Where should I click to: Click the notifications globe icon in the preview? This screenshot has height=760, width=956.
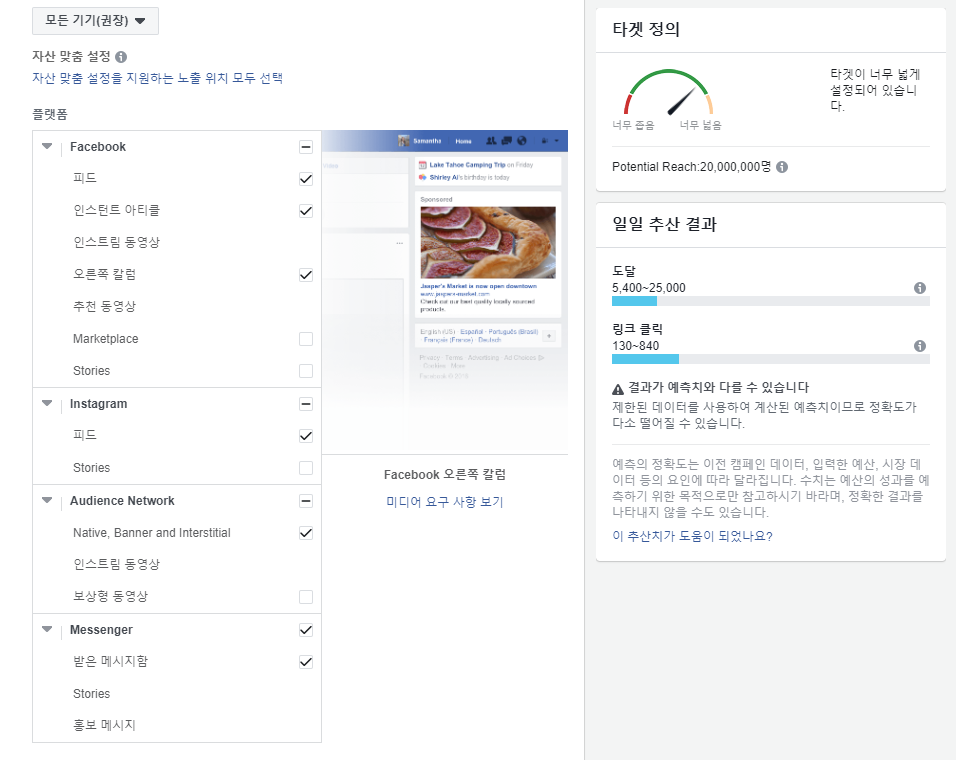(x=522, y=141)
